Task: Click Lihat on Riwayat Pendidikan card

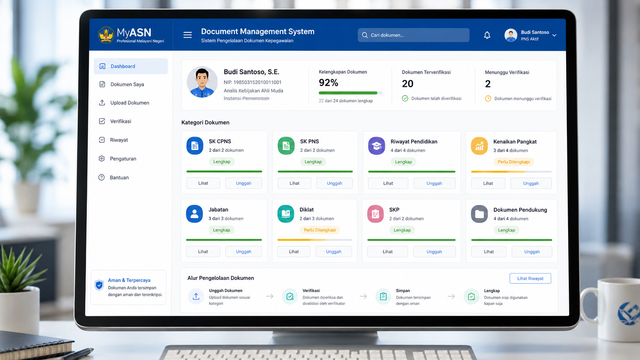Action: [x=388, y=183]
